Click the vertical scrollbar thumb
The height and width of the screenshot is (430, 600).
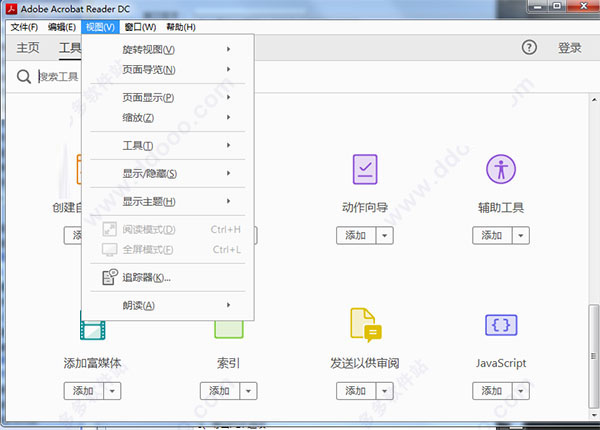tap(593, 357)
